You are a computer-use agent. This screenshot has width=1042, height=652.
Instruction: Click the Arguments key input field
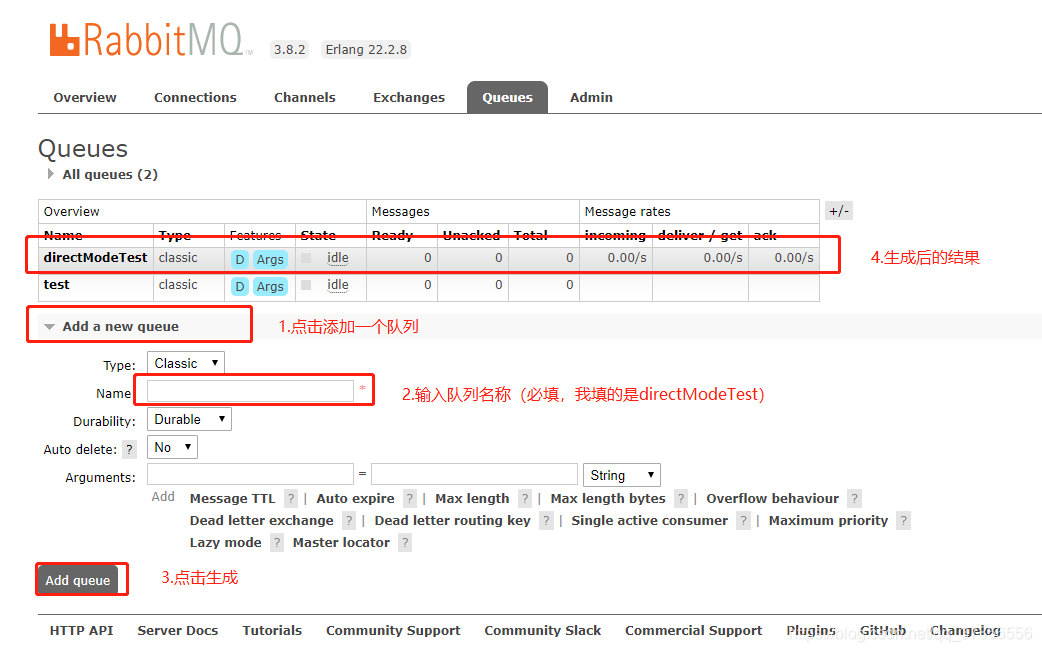[x=251, y=475]
